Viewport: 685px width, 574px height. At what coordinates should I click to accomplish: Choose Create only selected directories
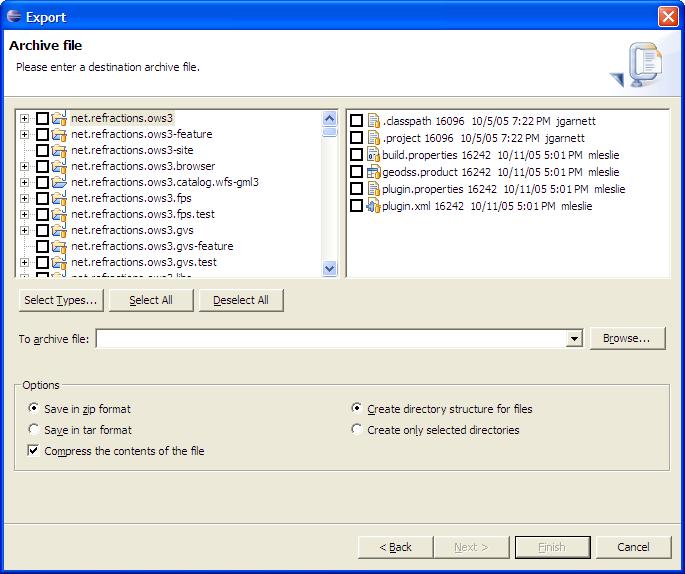pyautogui.click(x=357, y=430)
